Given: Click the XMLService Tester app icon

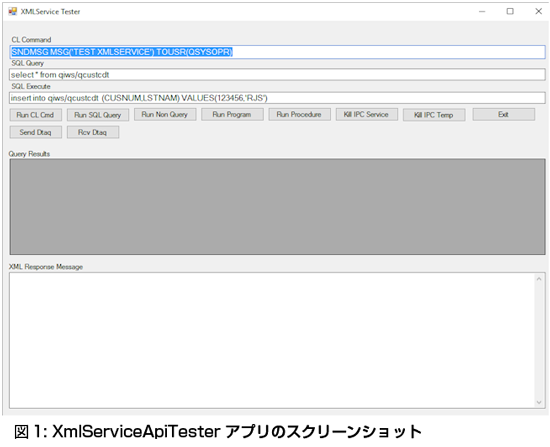Looking at the screenshot, I should 13,11.
